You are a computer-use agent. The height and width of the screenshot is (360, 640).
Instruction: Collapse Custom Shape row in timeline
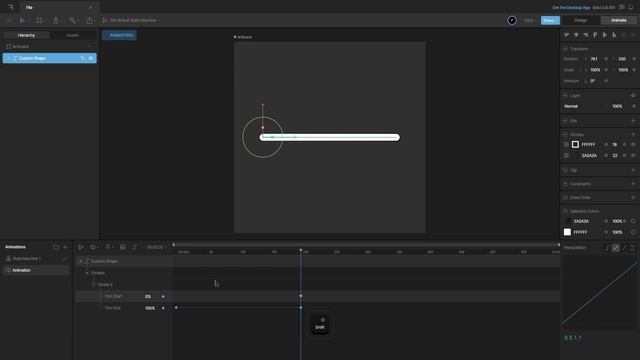coord(80,261)
